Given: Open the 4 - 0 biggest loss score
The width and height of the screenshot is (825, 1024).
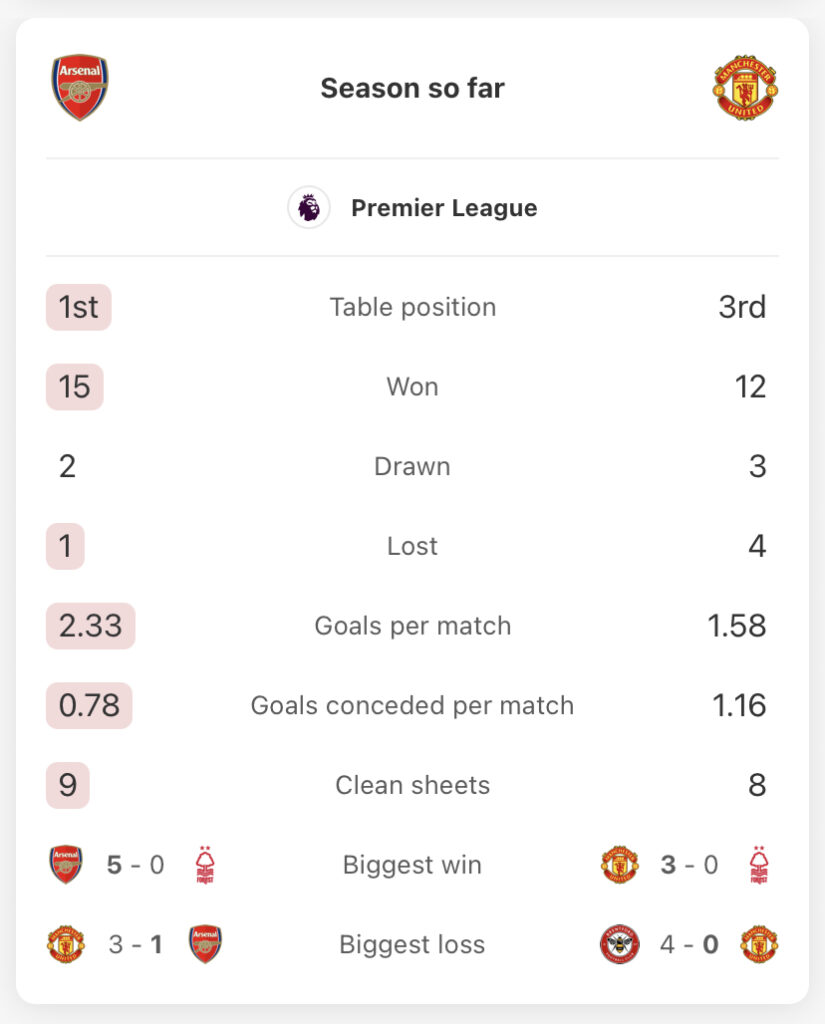Looking at the screenshot, I should click(689, 944).
